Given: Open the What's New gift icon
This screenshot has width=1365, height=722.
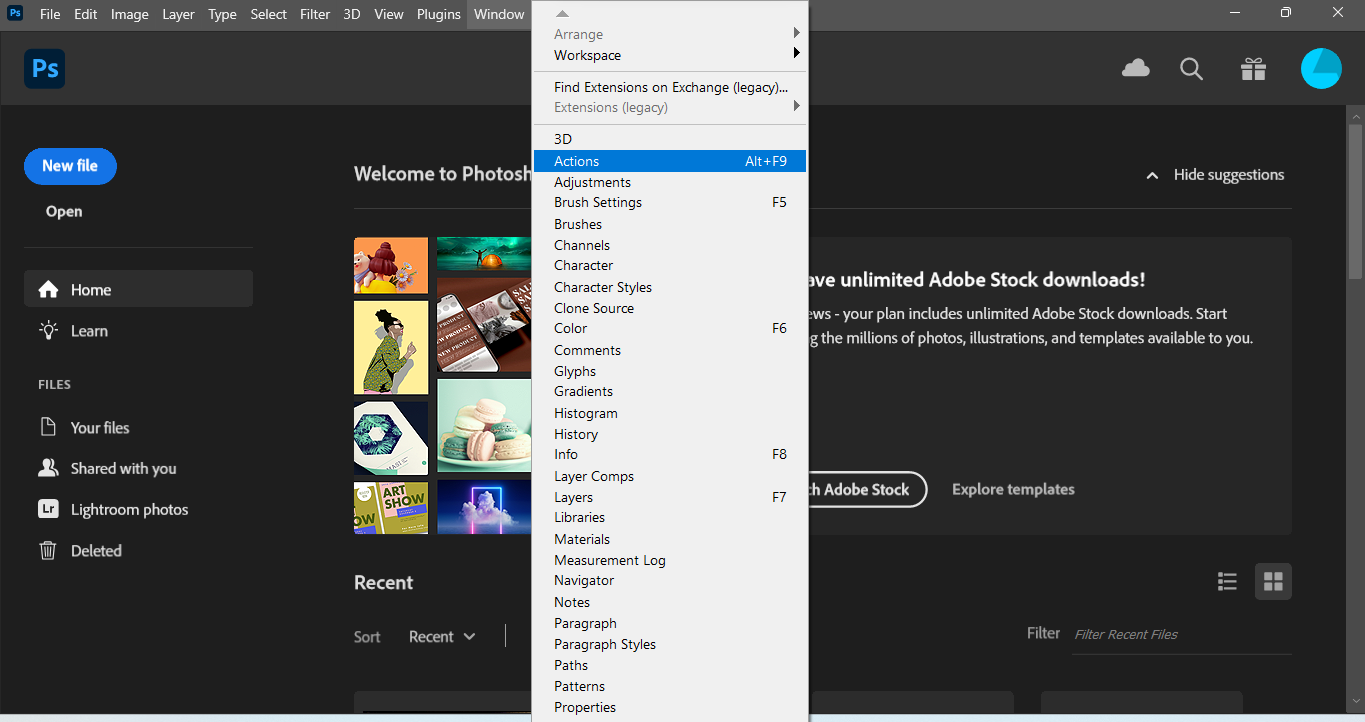Looking at the screenshot, I should [1253, 69].
